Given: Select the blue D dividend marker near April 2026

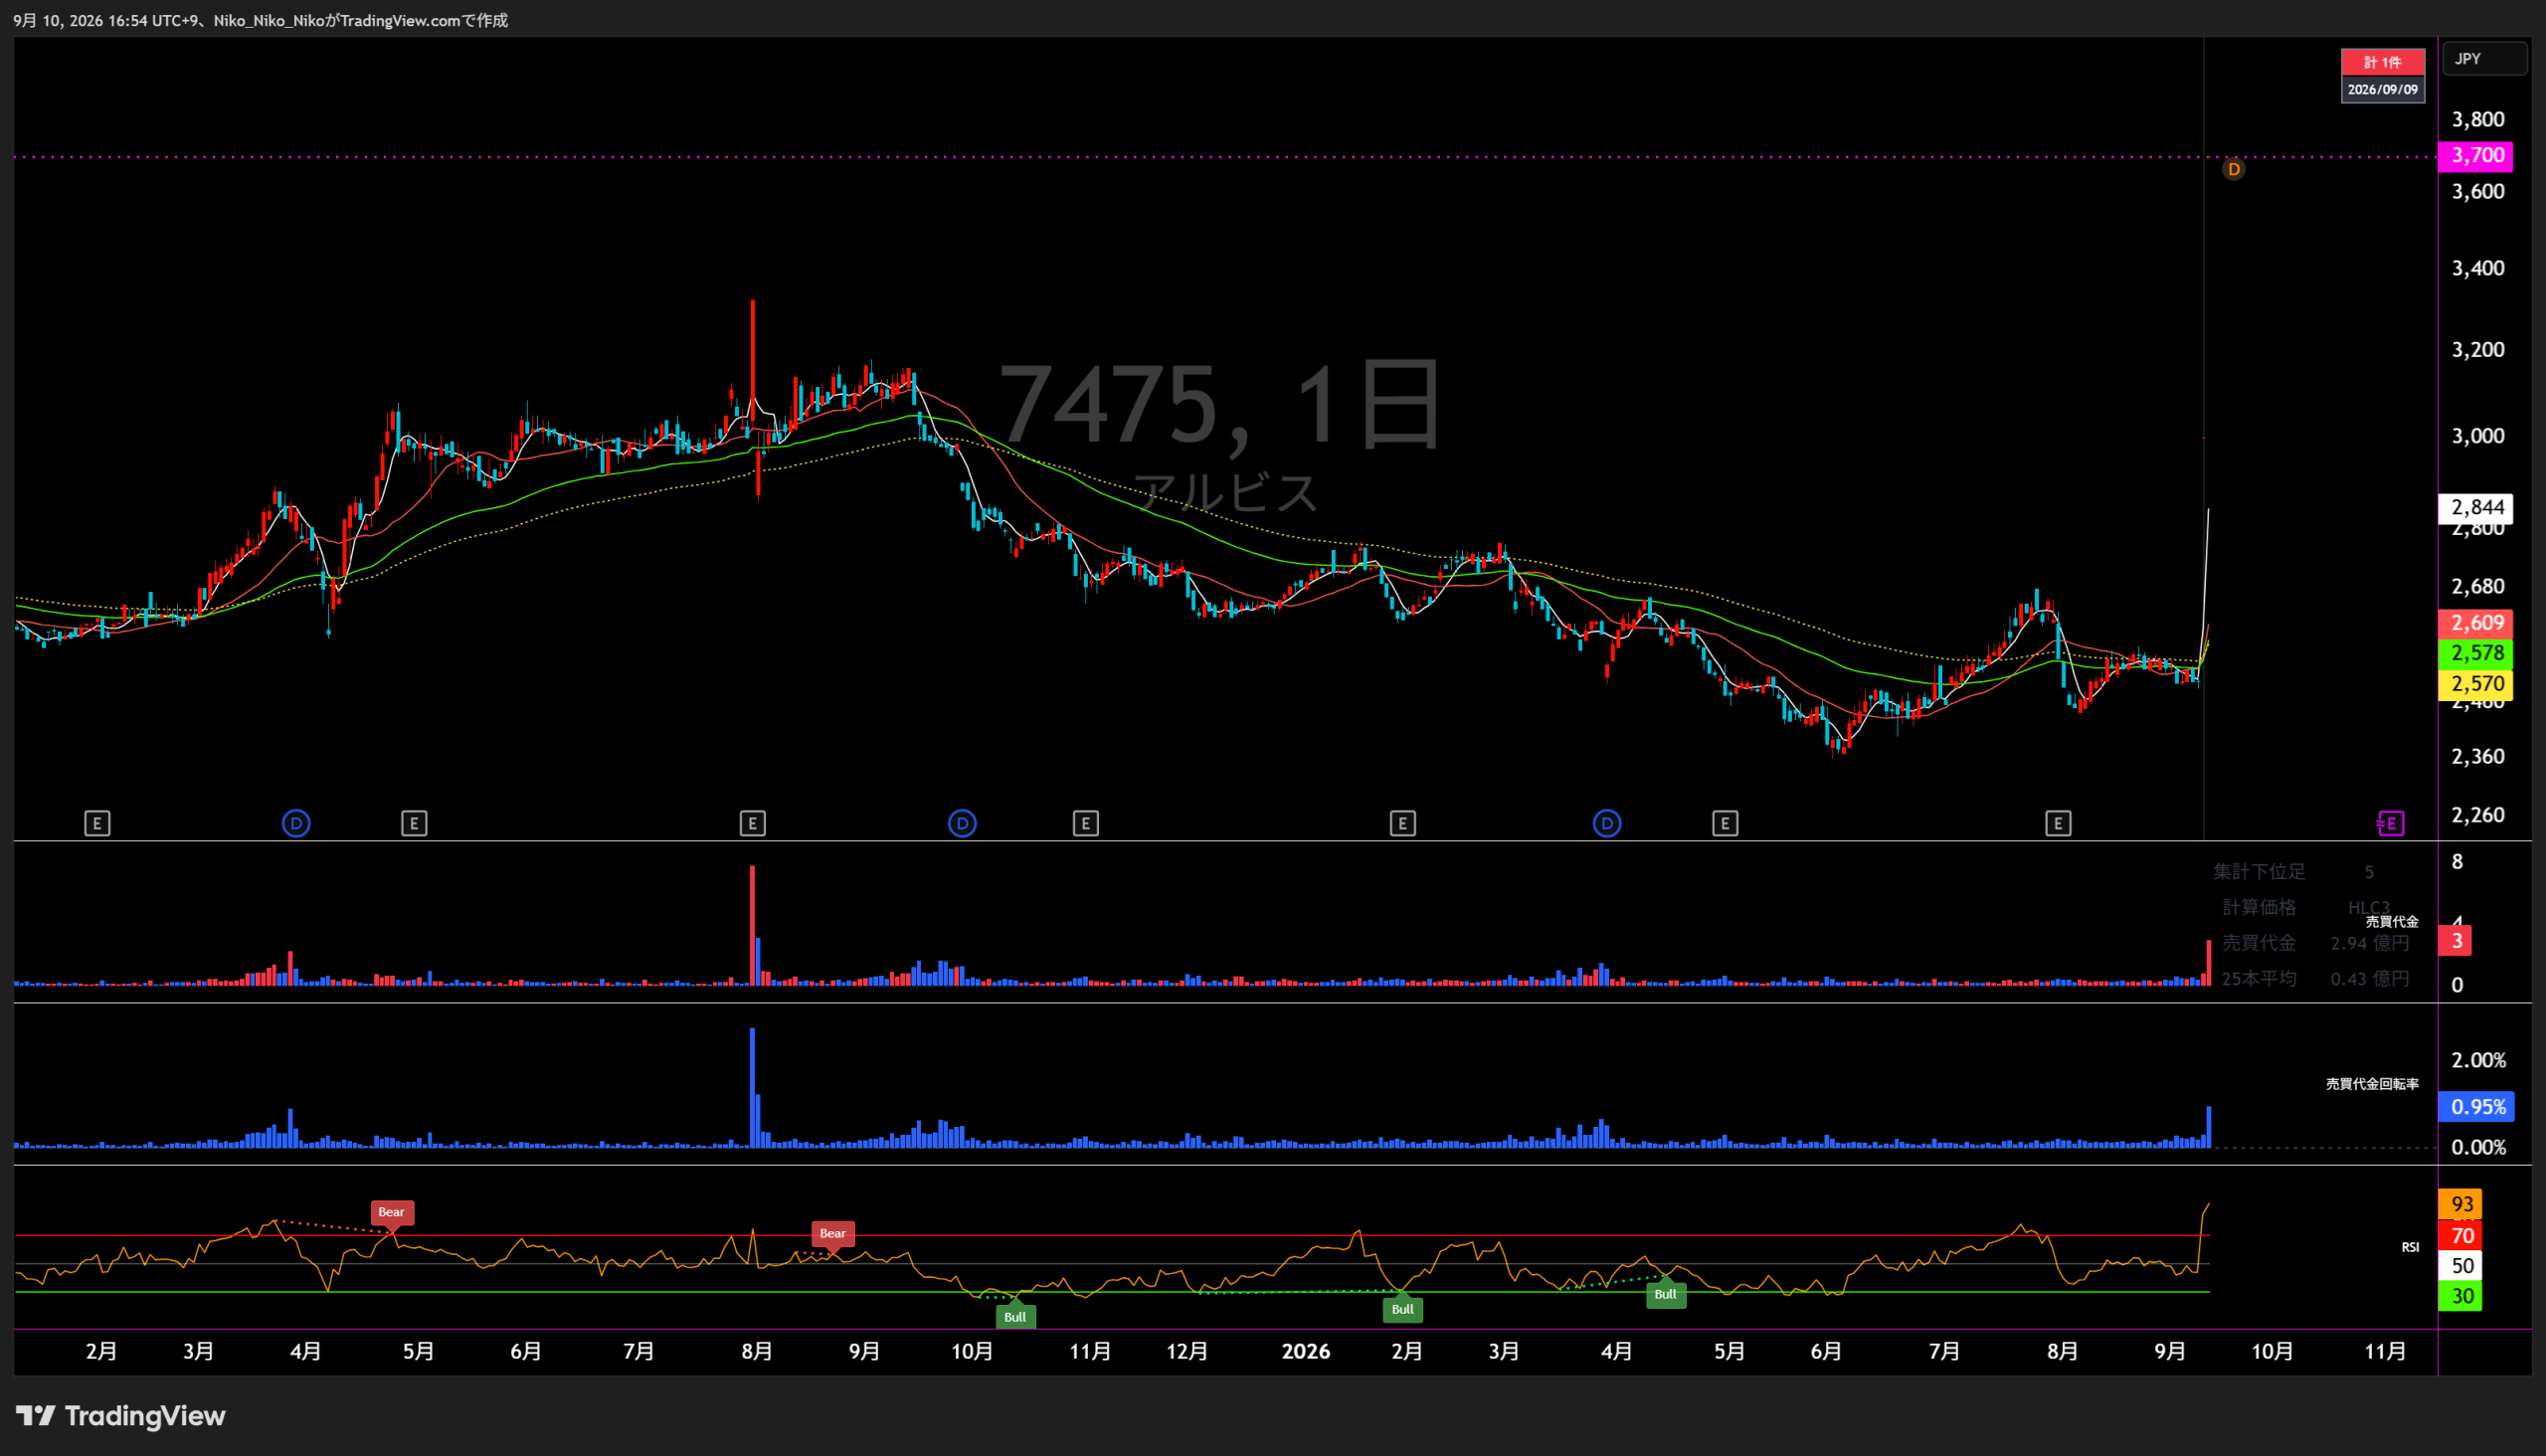Looking at the screenshot, I should (1607, 823).
